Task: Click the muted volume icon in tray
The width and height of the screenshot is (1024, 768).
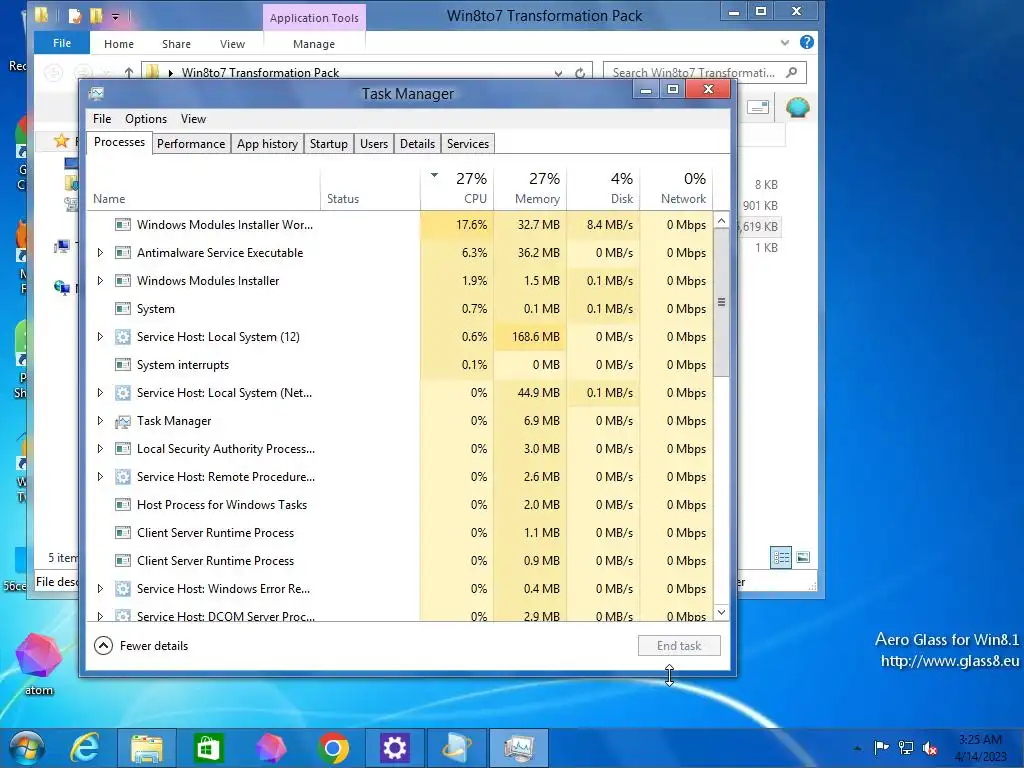Action: click(930, 748)
